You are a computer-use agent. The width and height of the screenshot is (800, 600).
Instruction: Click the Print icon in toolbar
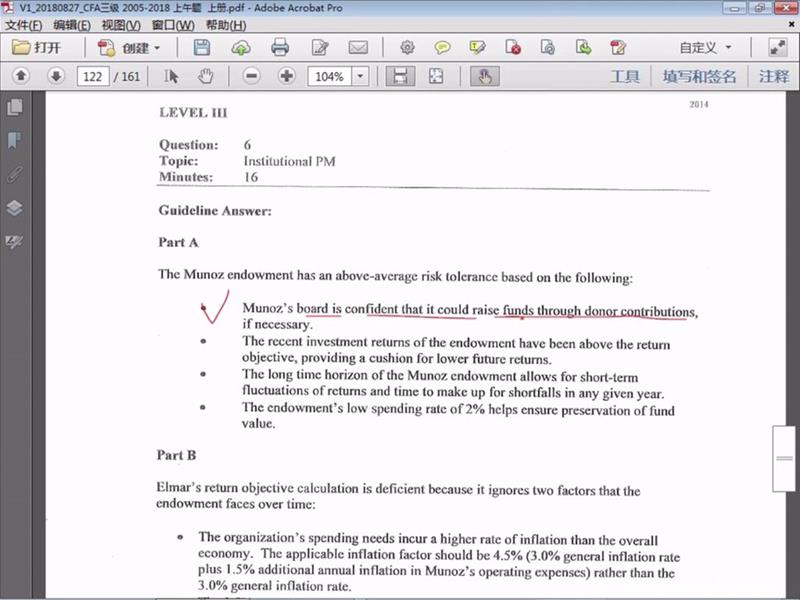click(x=280, y=47)
